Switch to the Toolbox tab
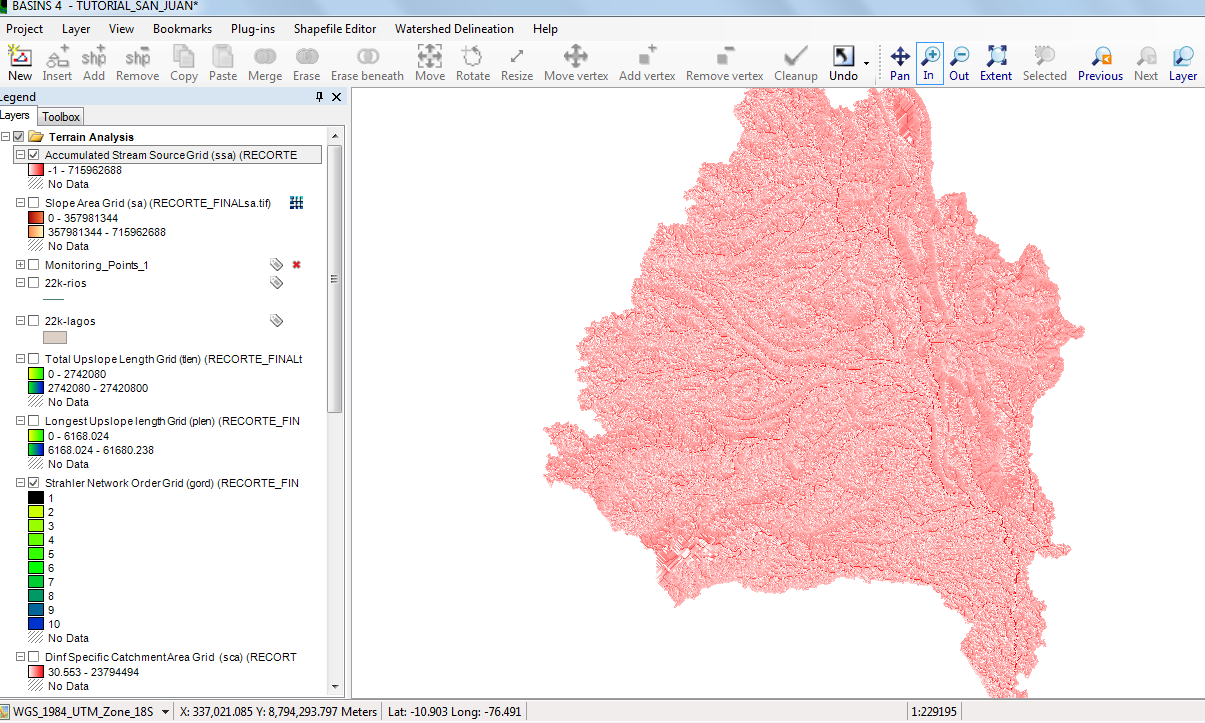The width and height of the screenshot is (1205, 723). pos(61,117)
